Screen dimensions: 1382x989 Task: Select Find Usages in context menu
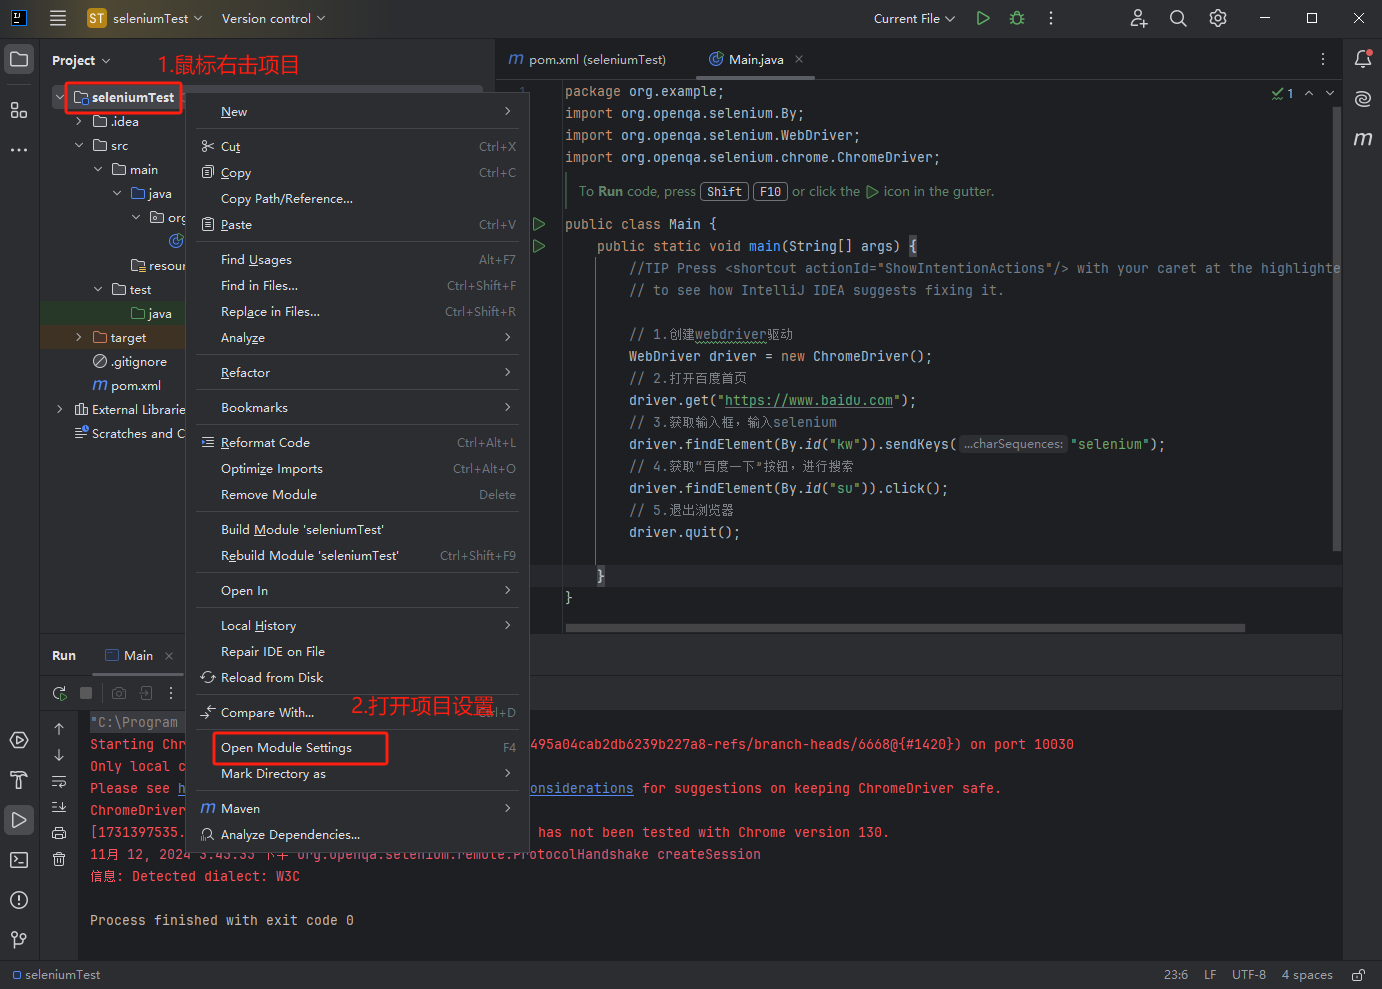coord(358,259)
